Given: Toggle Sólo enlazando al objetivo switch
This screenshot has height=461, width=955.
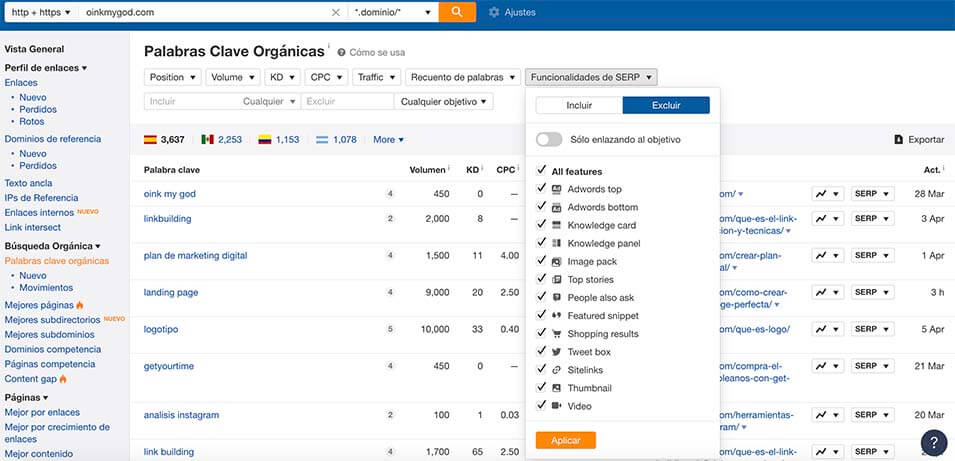Looking at the screenshot, I should click(549, 139).
